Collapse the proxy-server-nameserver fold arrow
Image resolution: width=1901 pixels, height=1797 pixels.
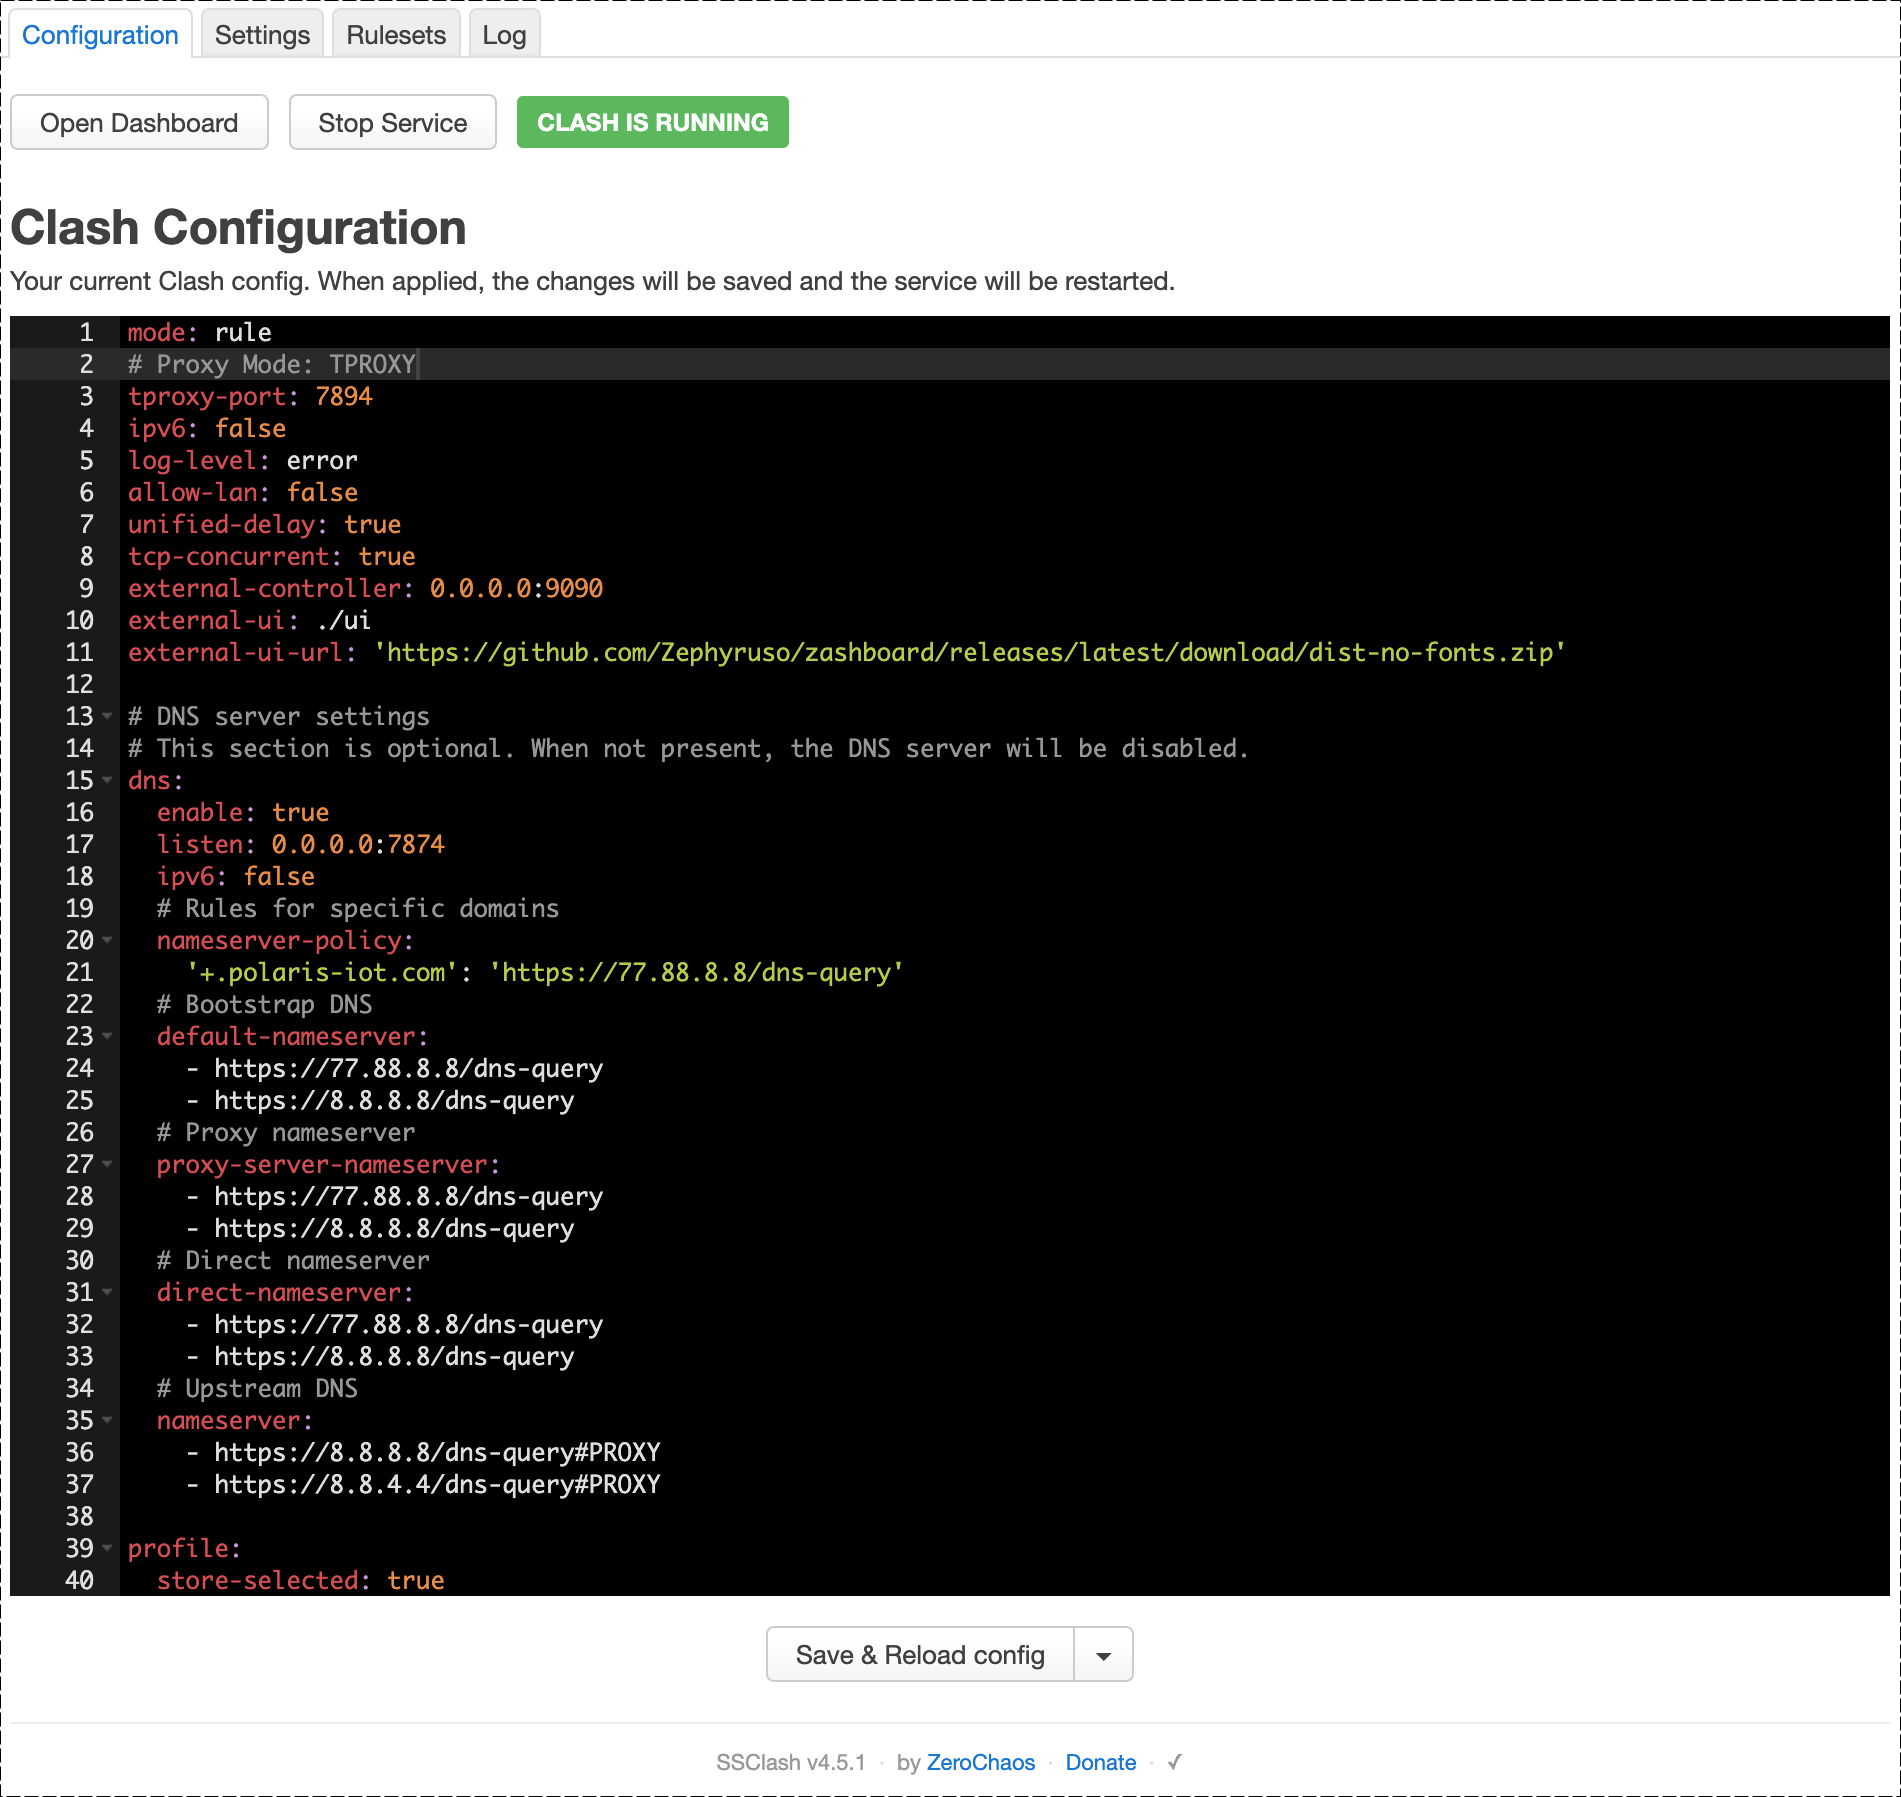[x=107, y=1164]
